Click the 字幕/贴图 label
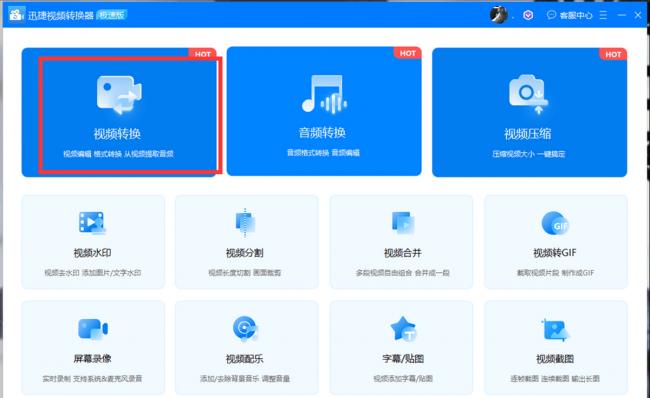 (x=403, y=359)
